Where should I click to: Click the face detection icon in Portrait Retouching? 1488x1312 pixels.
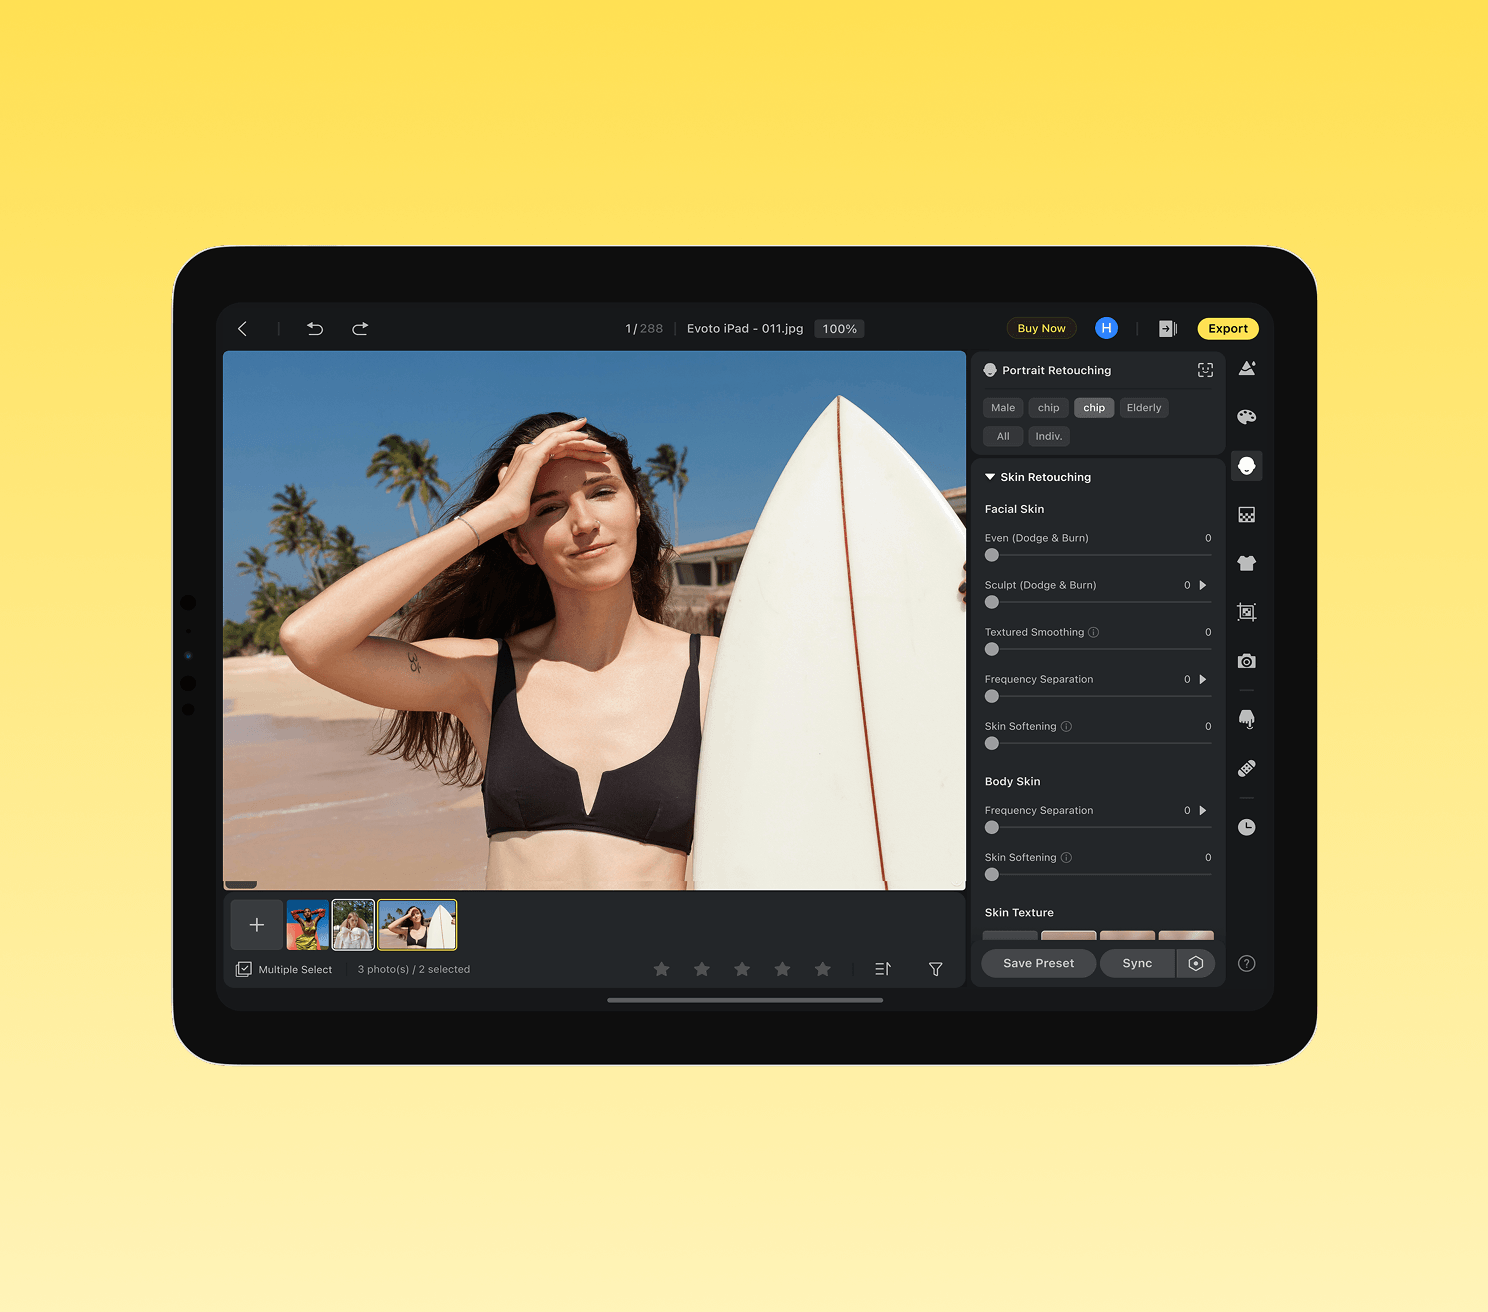click(x=1205, y=370)
